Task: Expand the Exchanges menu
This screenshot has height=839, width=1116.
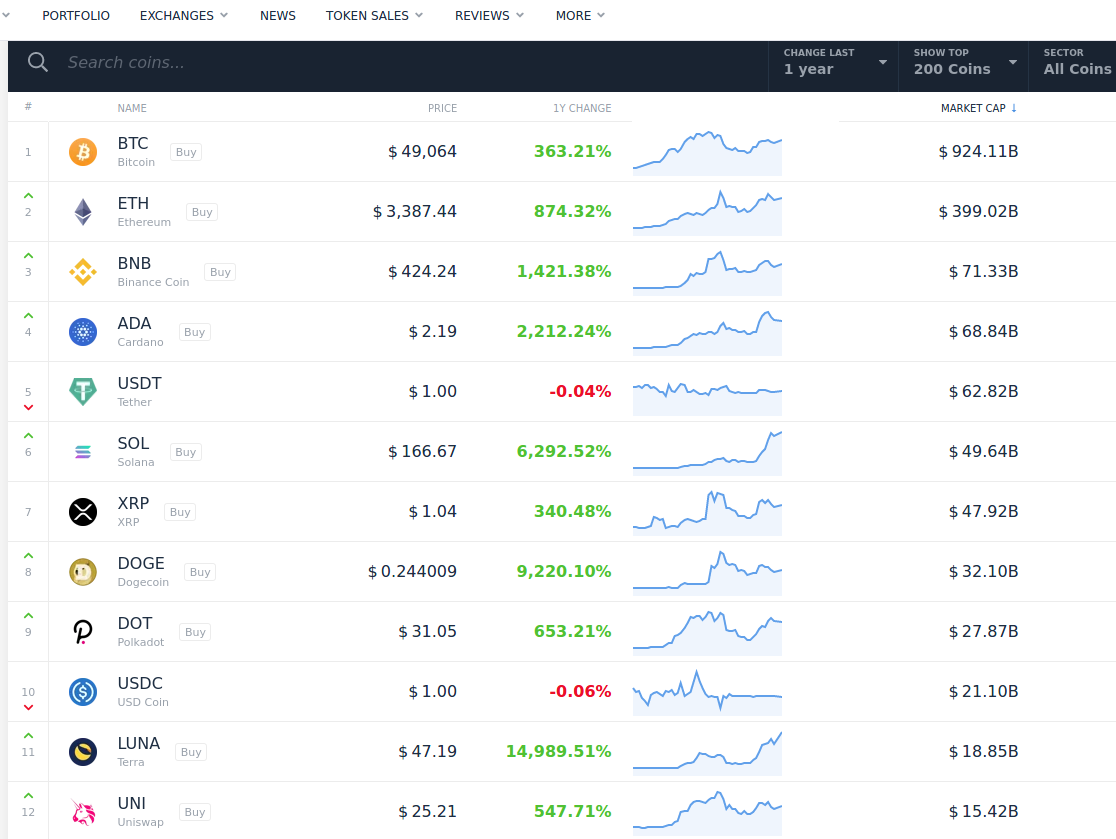Action: (x=184, y=16)
